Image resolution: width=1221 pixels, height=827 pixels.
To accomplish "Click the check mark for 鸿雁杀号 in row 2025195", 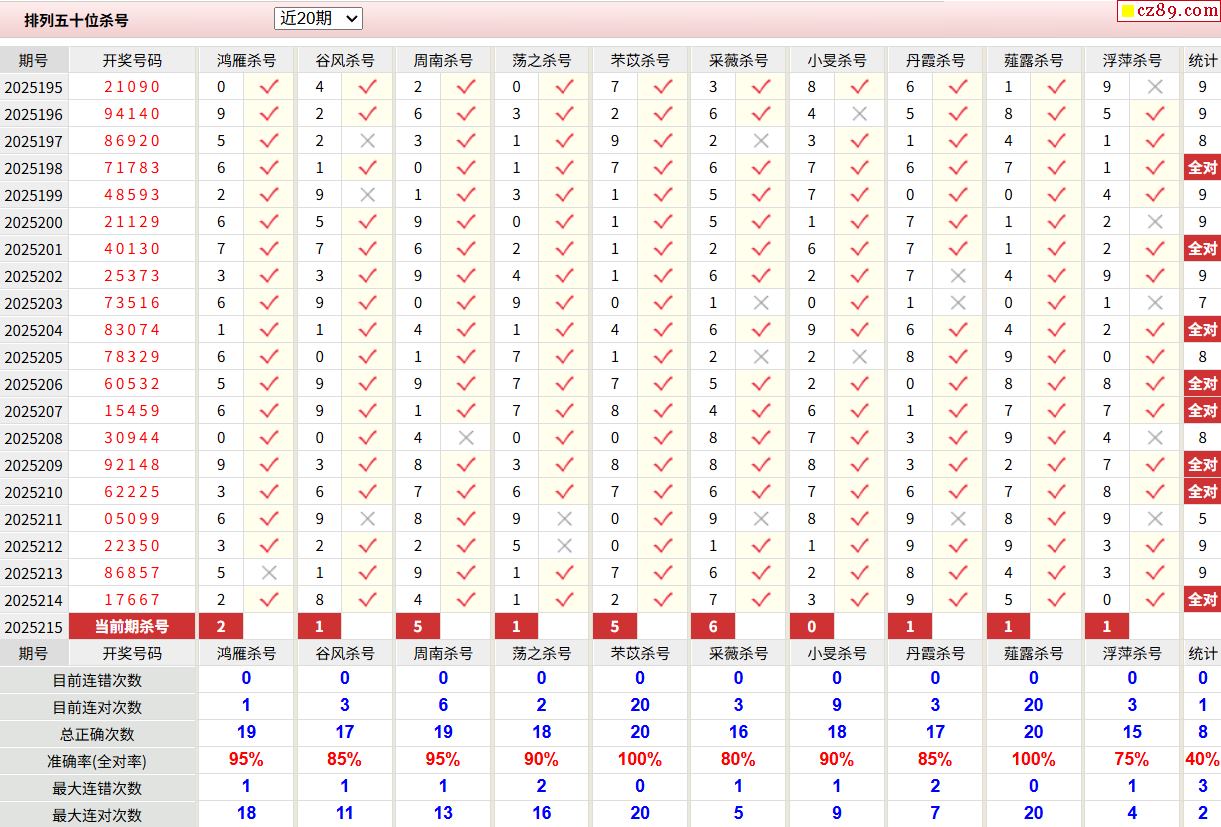I will 268,87.
